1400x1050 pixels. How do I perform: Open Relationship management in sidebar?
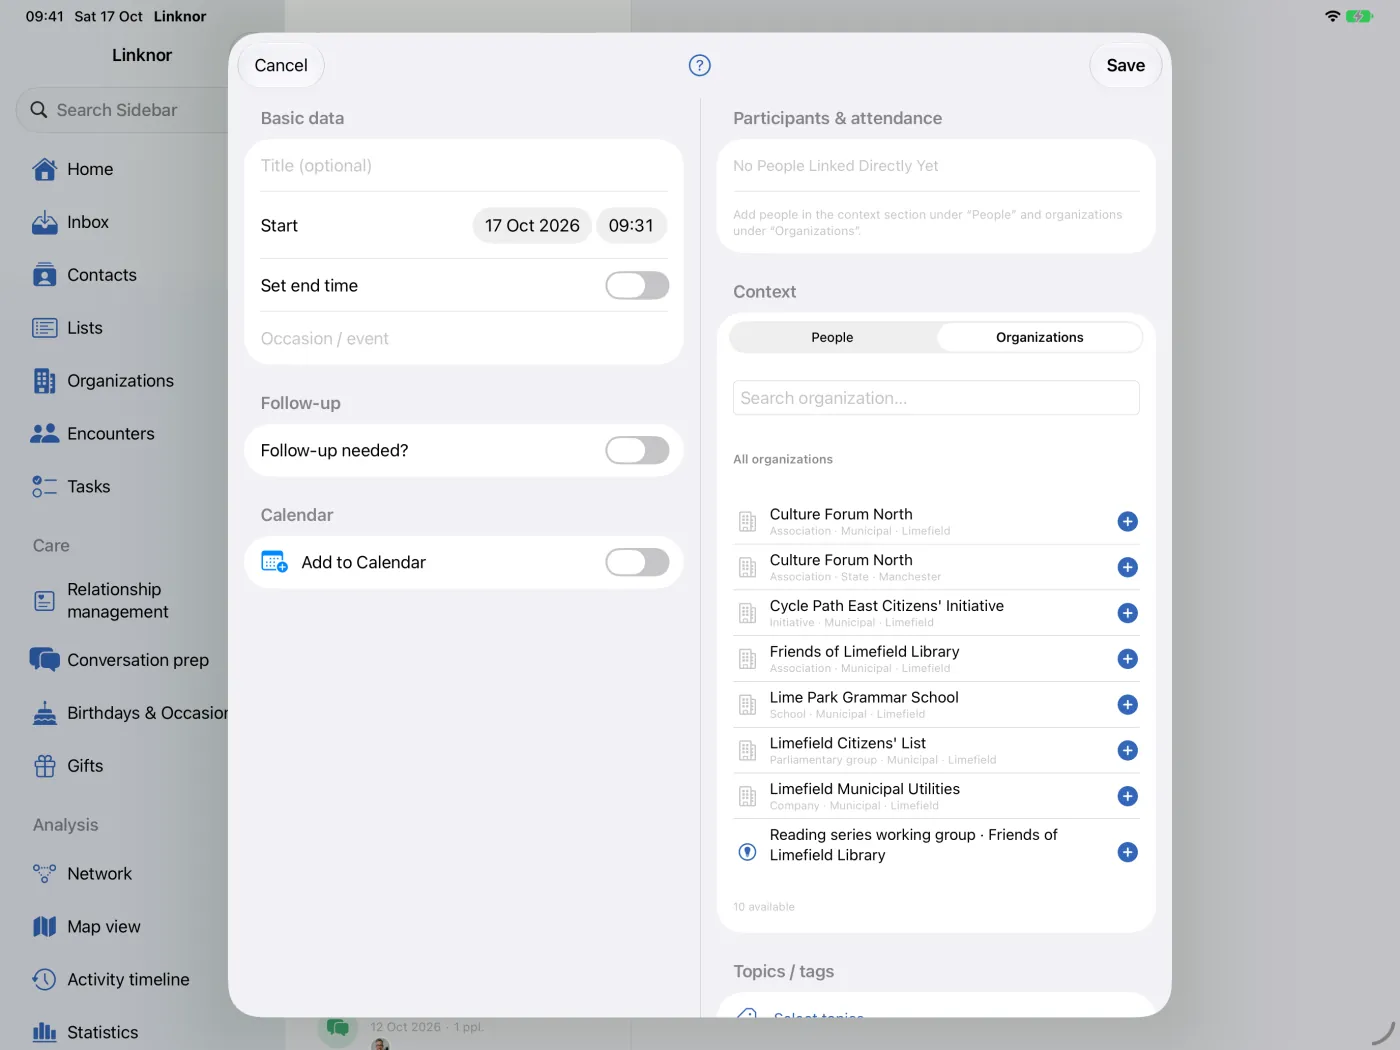tap(118, 601)
